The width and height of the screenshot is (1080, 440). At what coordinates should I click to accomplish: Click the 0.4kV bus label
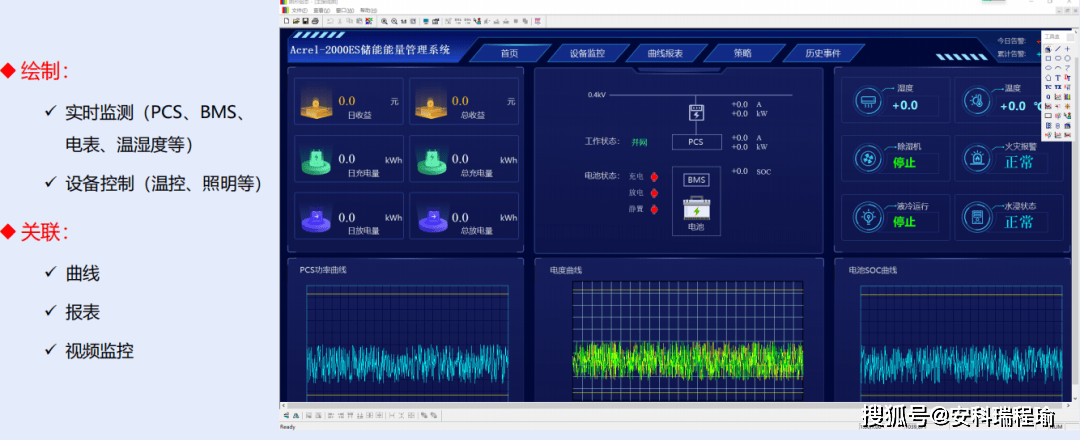[596, 95]
